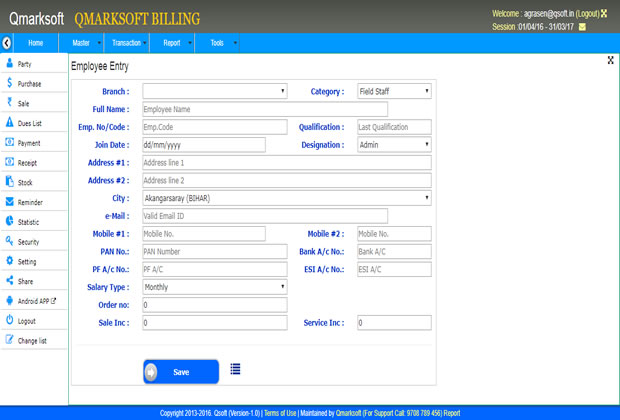The height and width of the screenshot is (420, 620).
Task: Click the Full Name input field
Action: (264, 109)
